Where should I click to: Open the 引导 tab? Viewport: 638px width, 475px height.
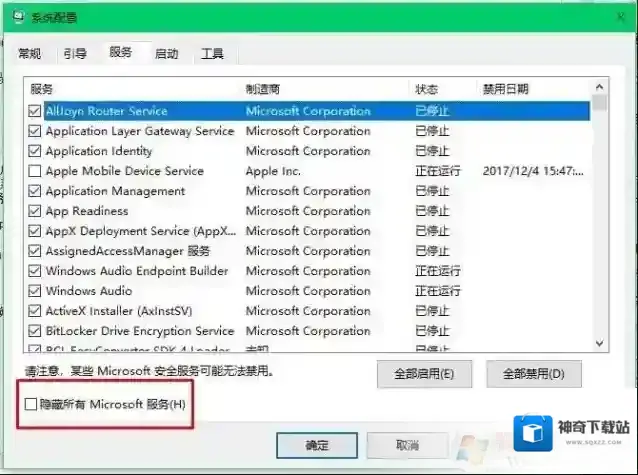click(75, 54)
